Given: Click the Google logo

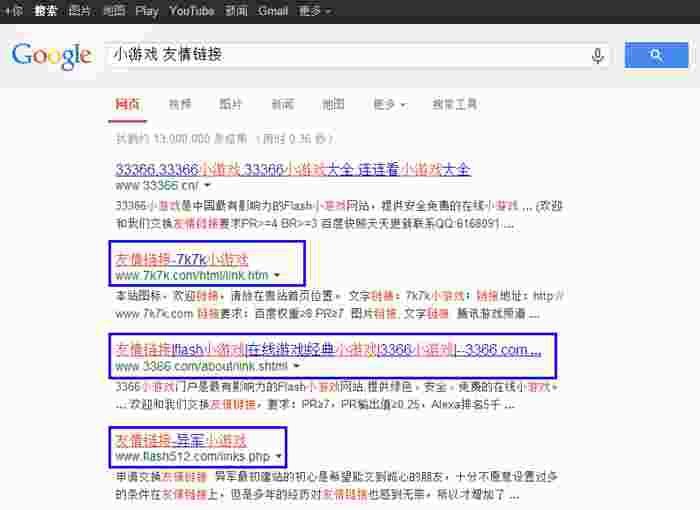Looking at the screenshot, I should [52, 56].
